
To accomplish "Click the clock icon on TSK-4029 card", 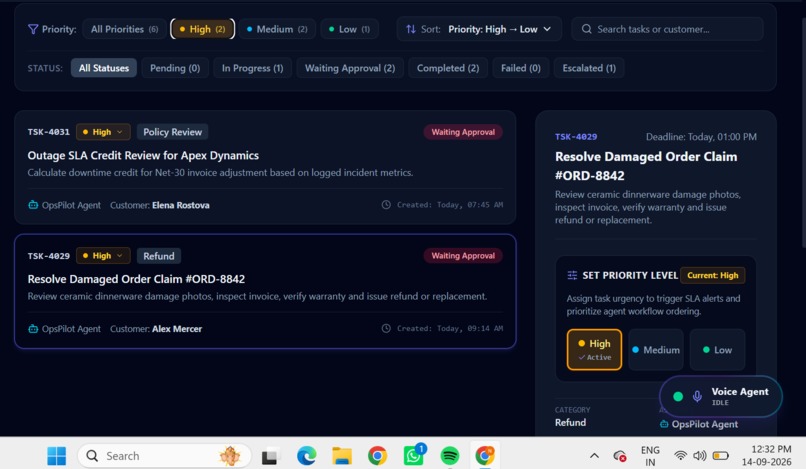I will [x=386, y=328].
